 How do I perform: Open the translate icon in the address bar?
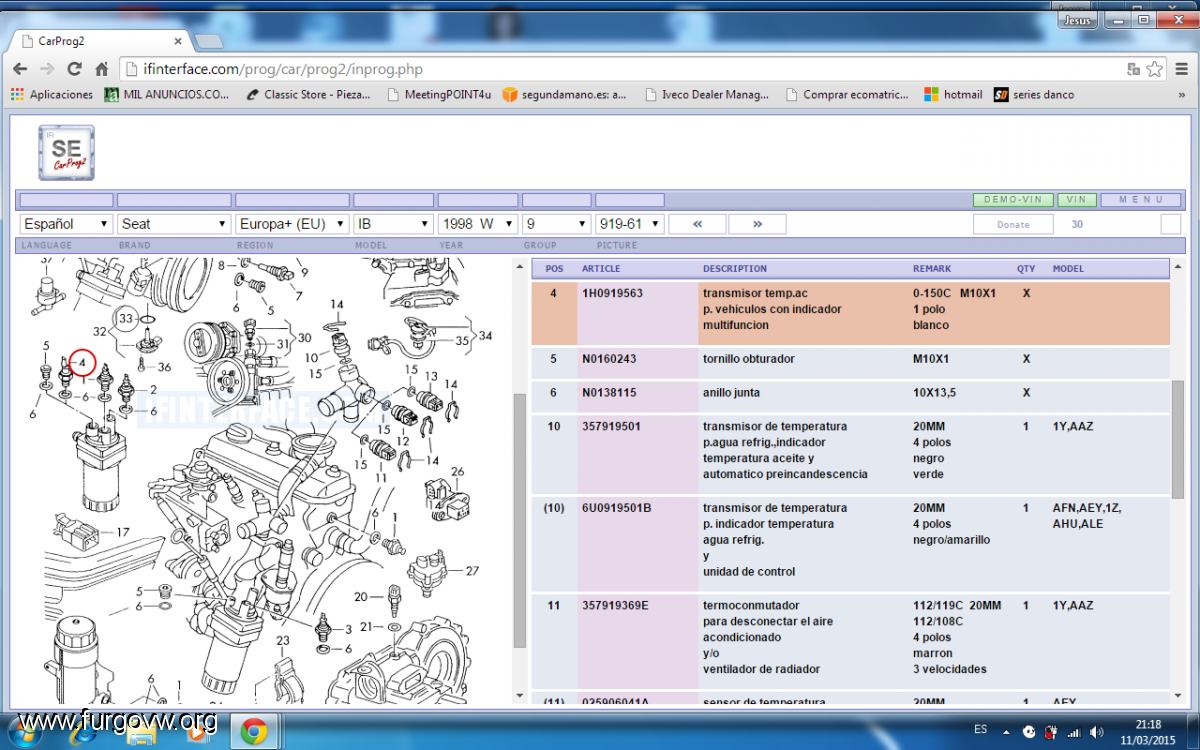click(1133, 69)
